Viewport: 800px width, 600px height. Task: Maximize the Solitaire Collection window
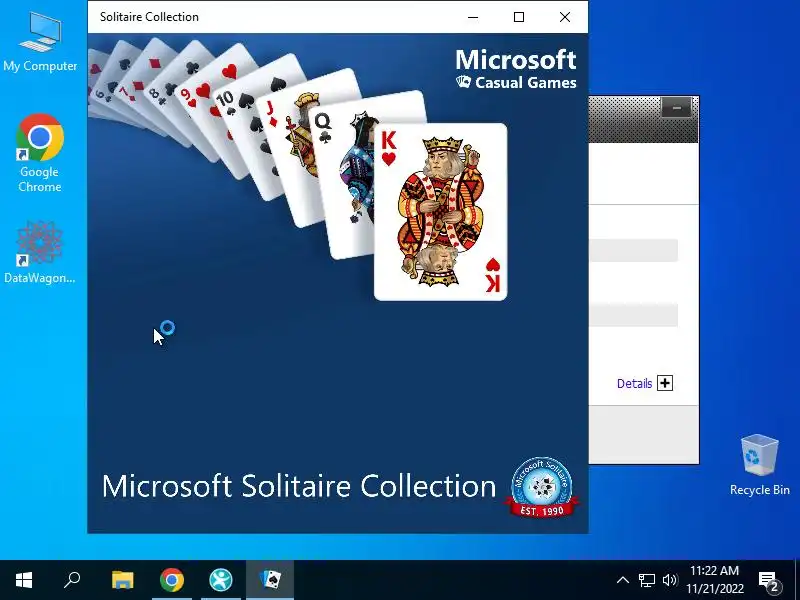pos(519,17)
